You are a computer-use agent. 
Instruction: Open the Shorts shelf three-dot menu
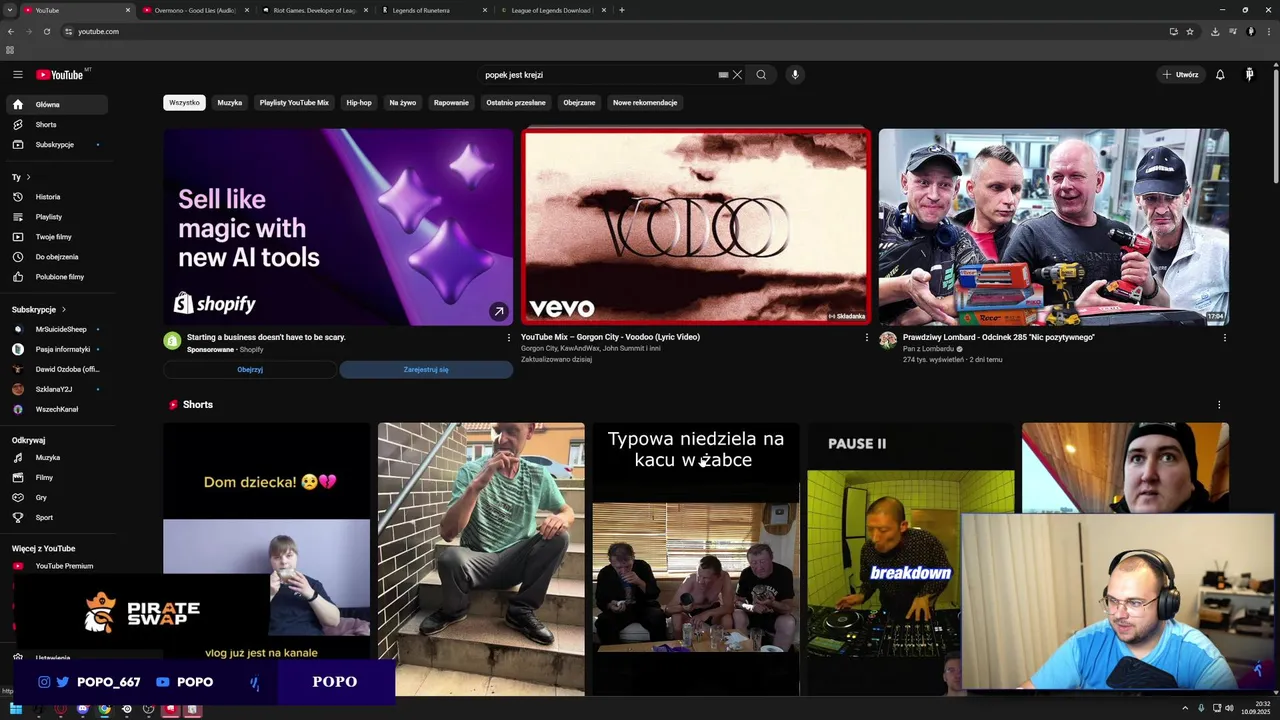[x=1219, y=405]
